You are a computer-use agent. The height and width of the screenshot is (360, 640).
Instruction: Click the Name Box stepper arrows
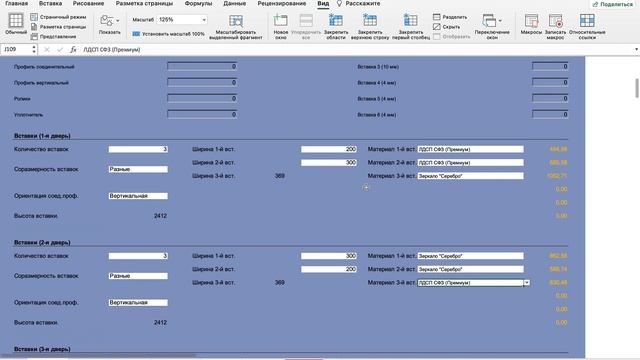point(34,49)
